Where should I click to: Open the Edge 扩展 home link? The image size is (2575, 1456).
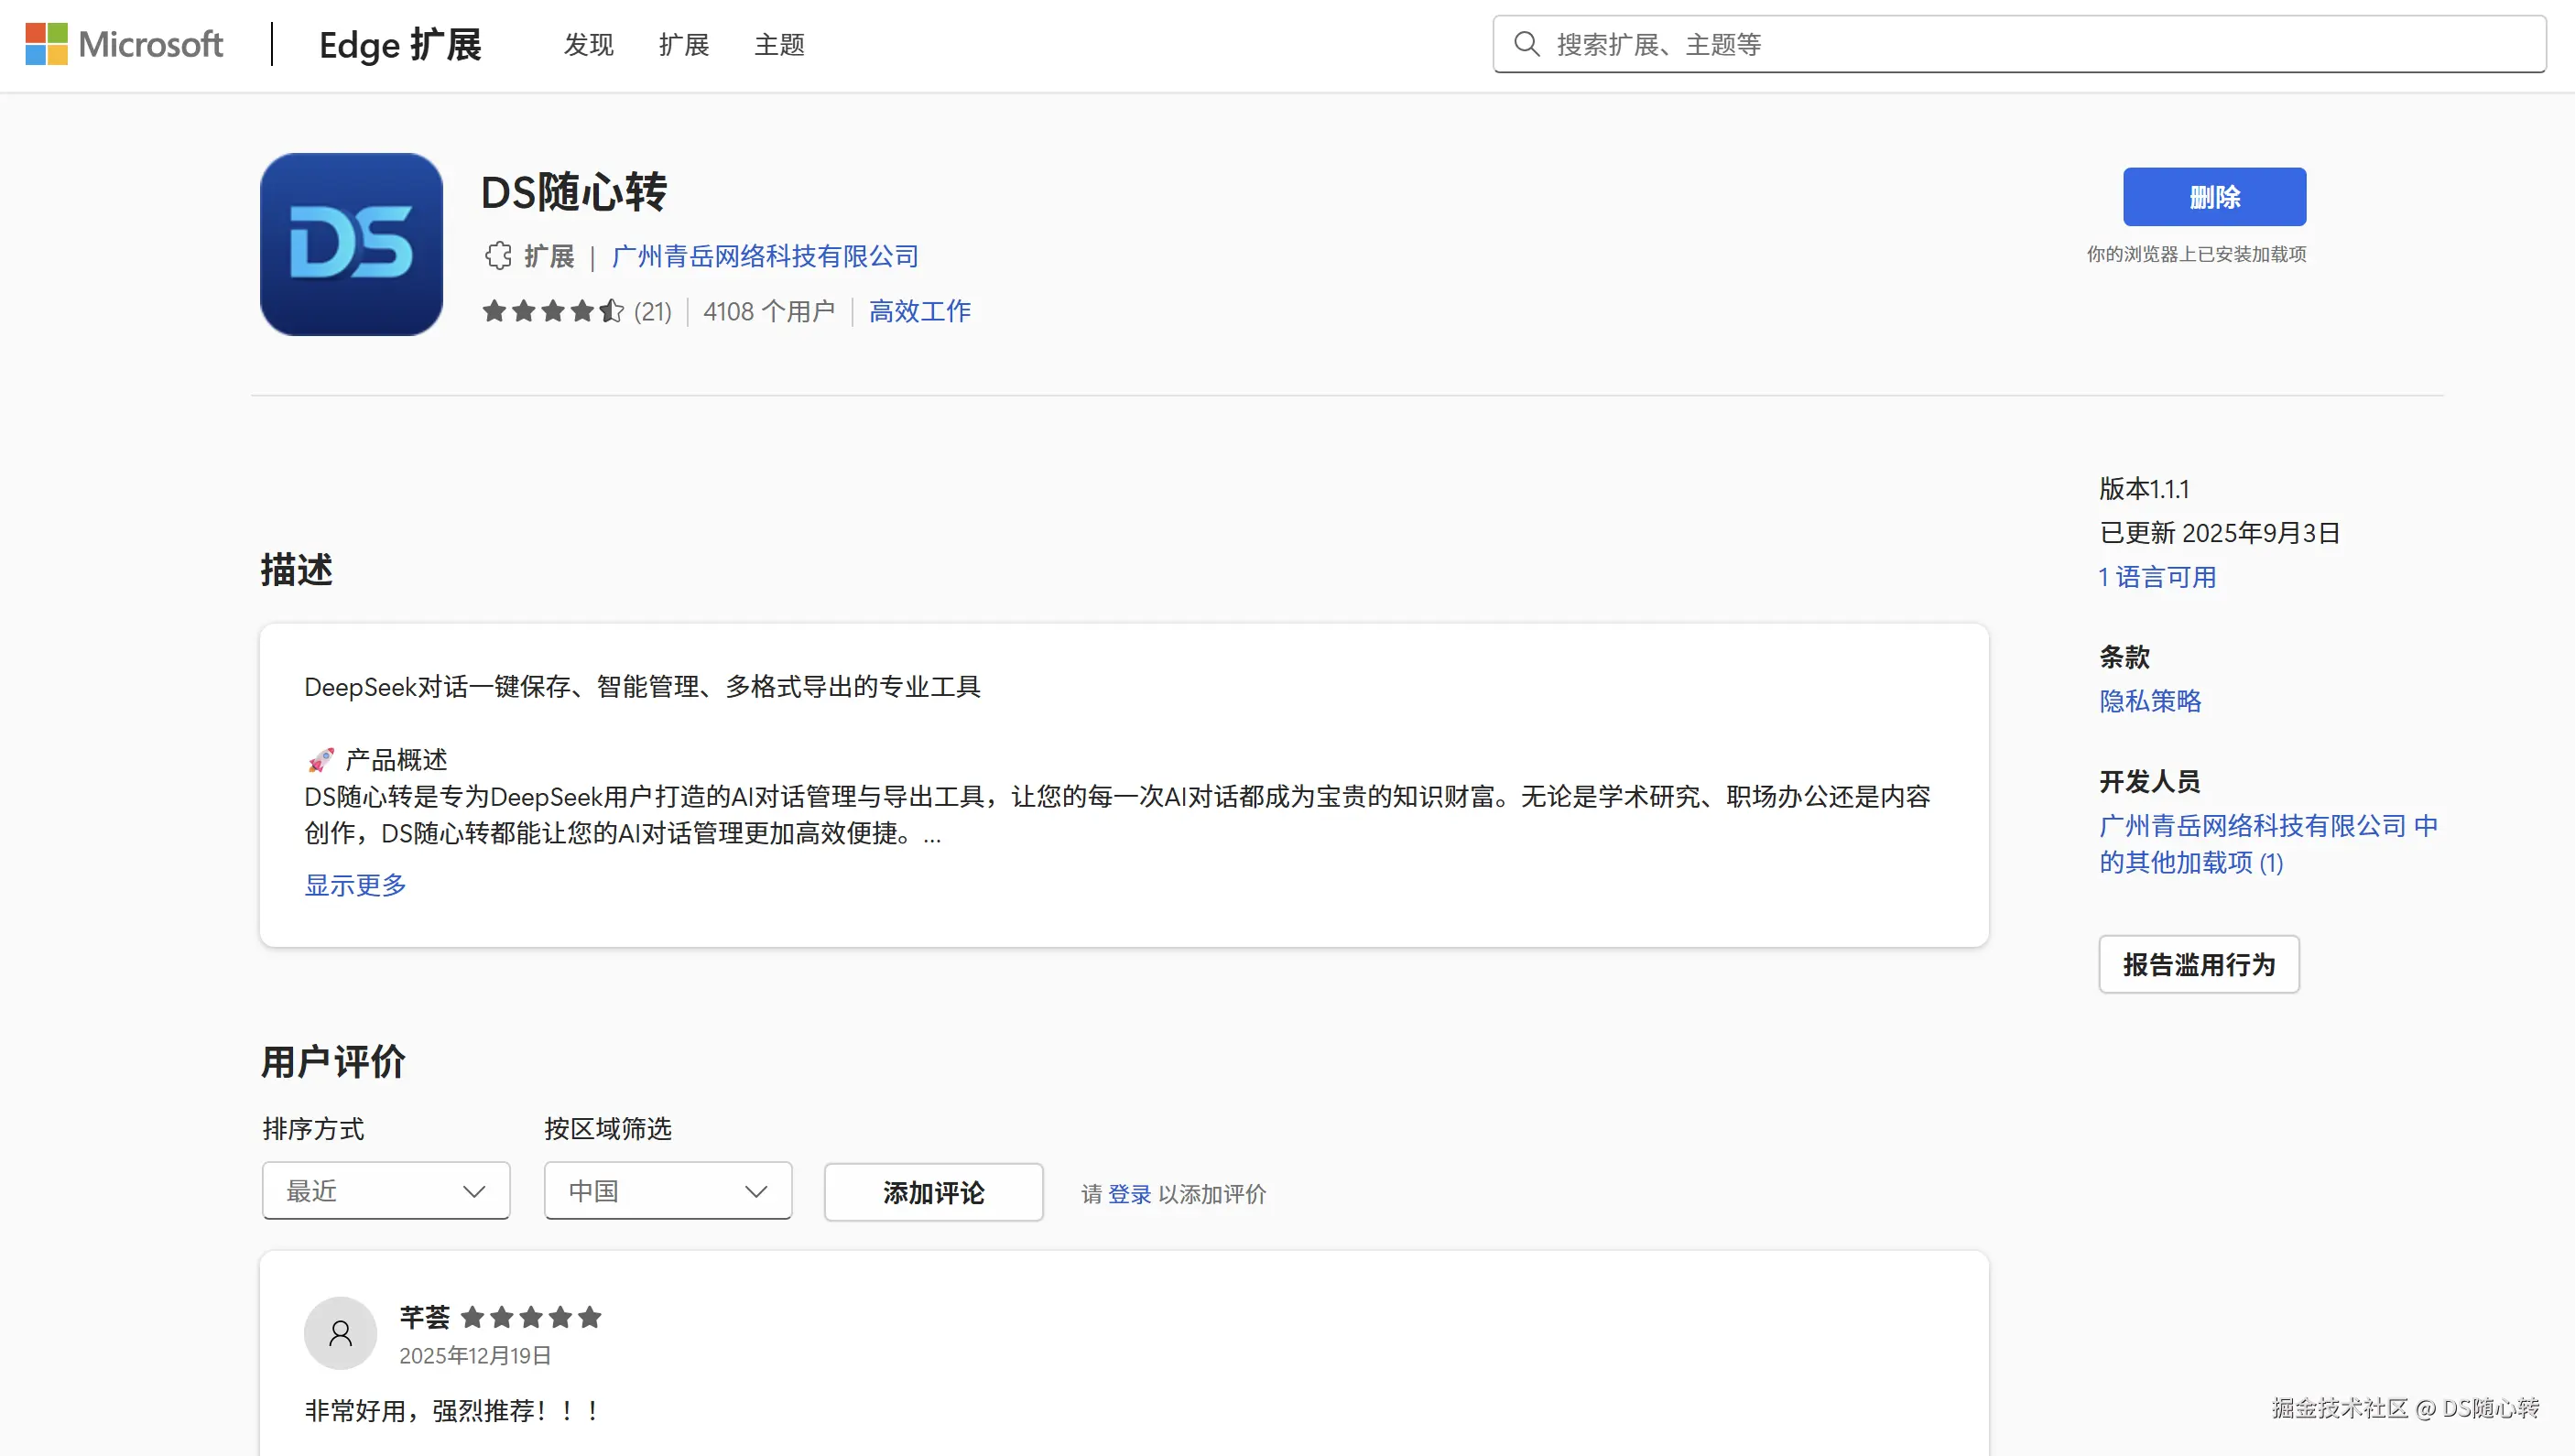[400, 45]
